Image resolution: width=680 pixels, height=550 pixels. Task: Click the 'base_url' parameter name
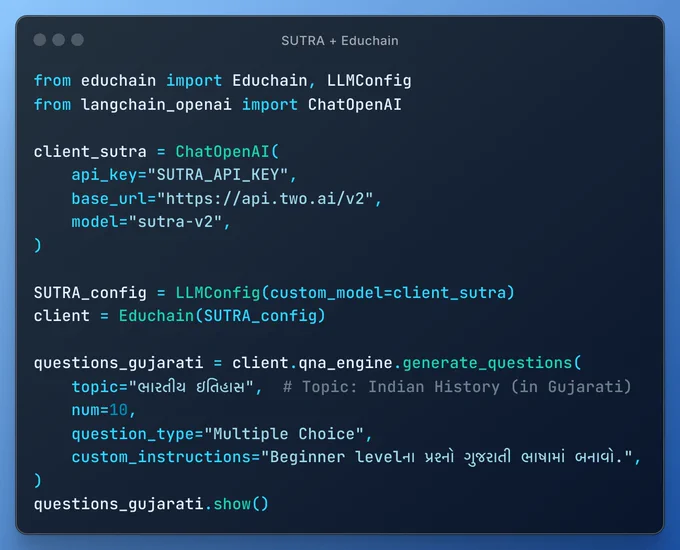pos(109,199)
